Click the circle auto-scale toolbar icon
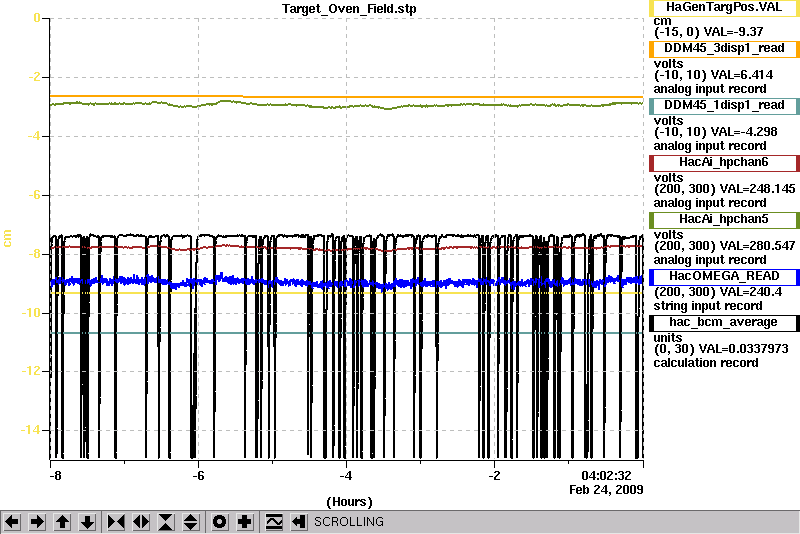 tap(220, 522)
